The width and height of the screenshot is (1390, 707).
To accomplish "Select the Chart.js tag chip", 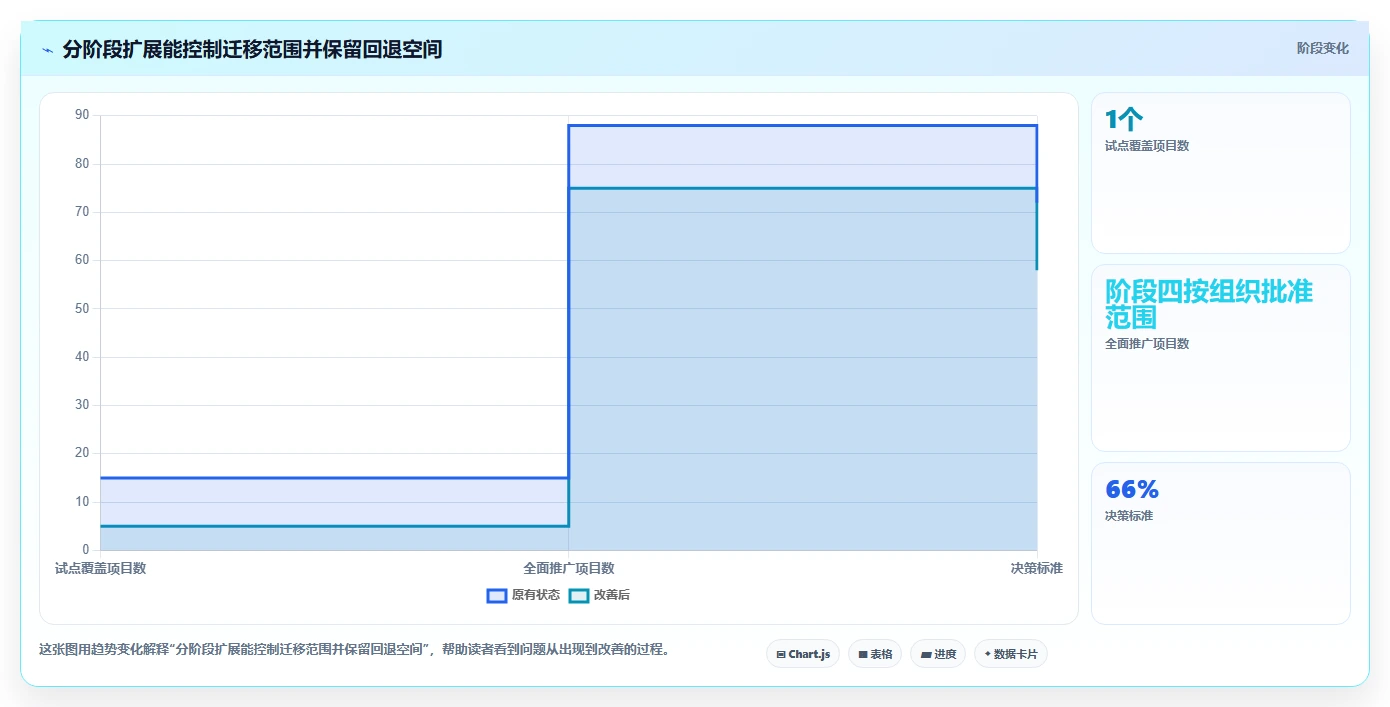I will point(803,654).
